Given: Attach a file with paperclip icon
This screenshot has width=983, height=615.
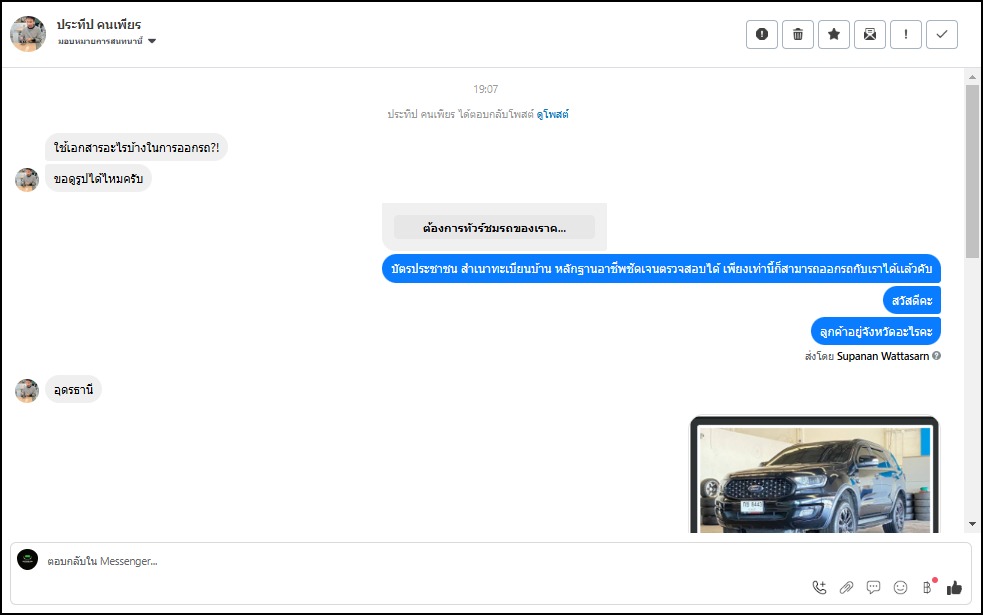Looking at the screenshot, I should (x=846, y=587).
